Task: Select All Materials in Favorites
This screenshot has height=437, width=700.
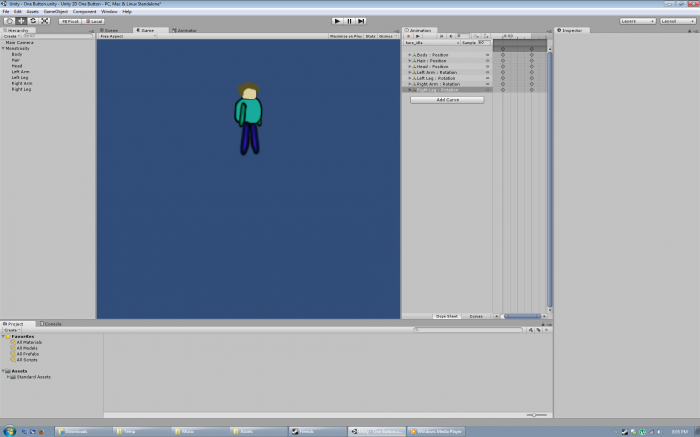Action: tap(29, 342)
